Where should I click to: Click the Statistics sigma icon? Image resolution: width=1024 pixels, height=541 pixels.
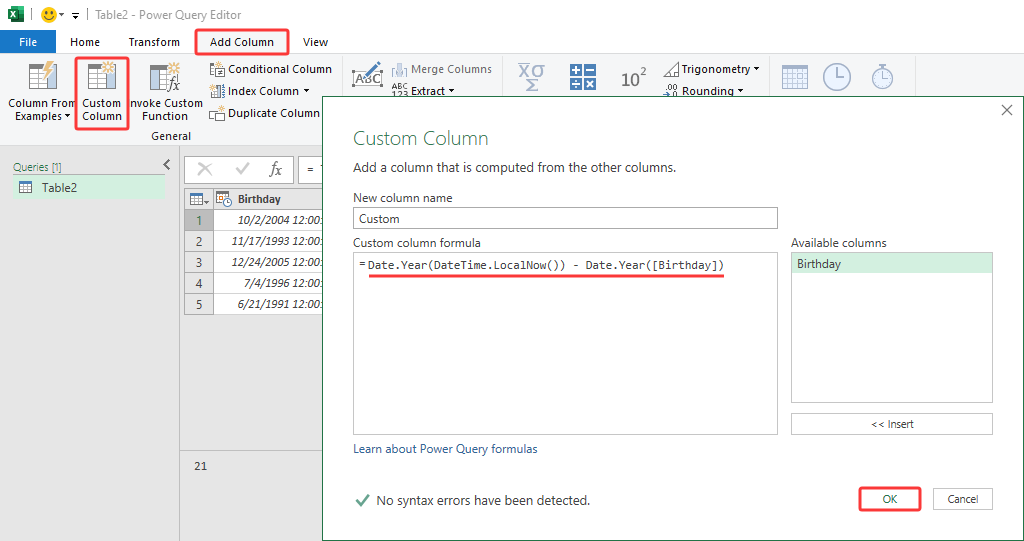pyautogui.click(x=531, y=77)
